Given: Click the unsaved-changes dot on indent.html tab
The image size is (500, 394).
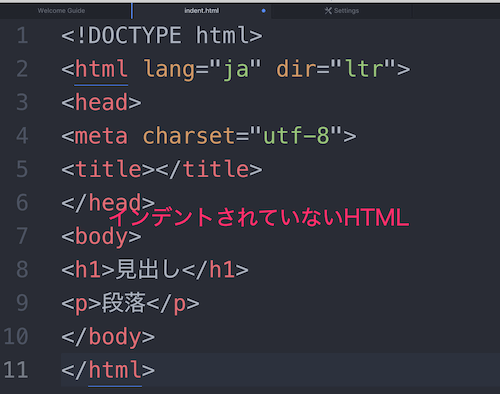Looking at the screenshot, I should 264,11.
